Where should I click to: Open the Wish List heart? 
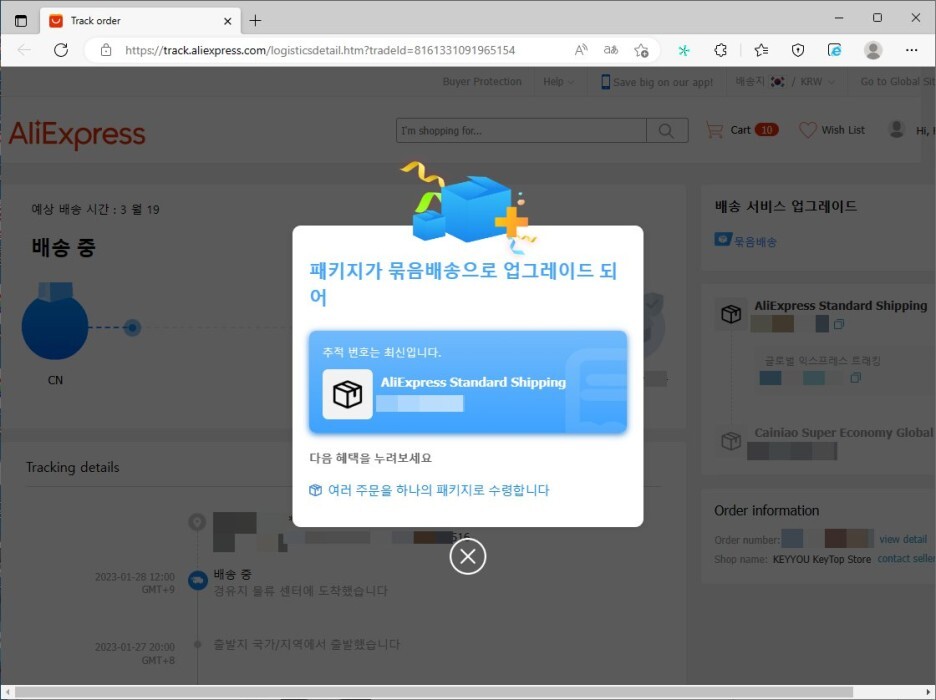point(832,130)
